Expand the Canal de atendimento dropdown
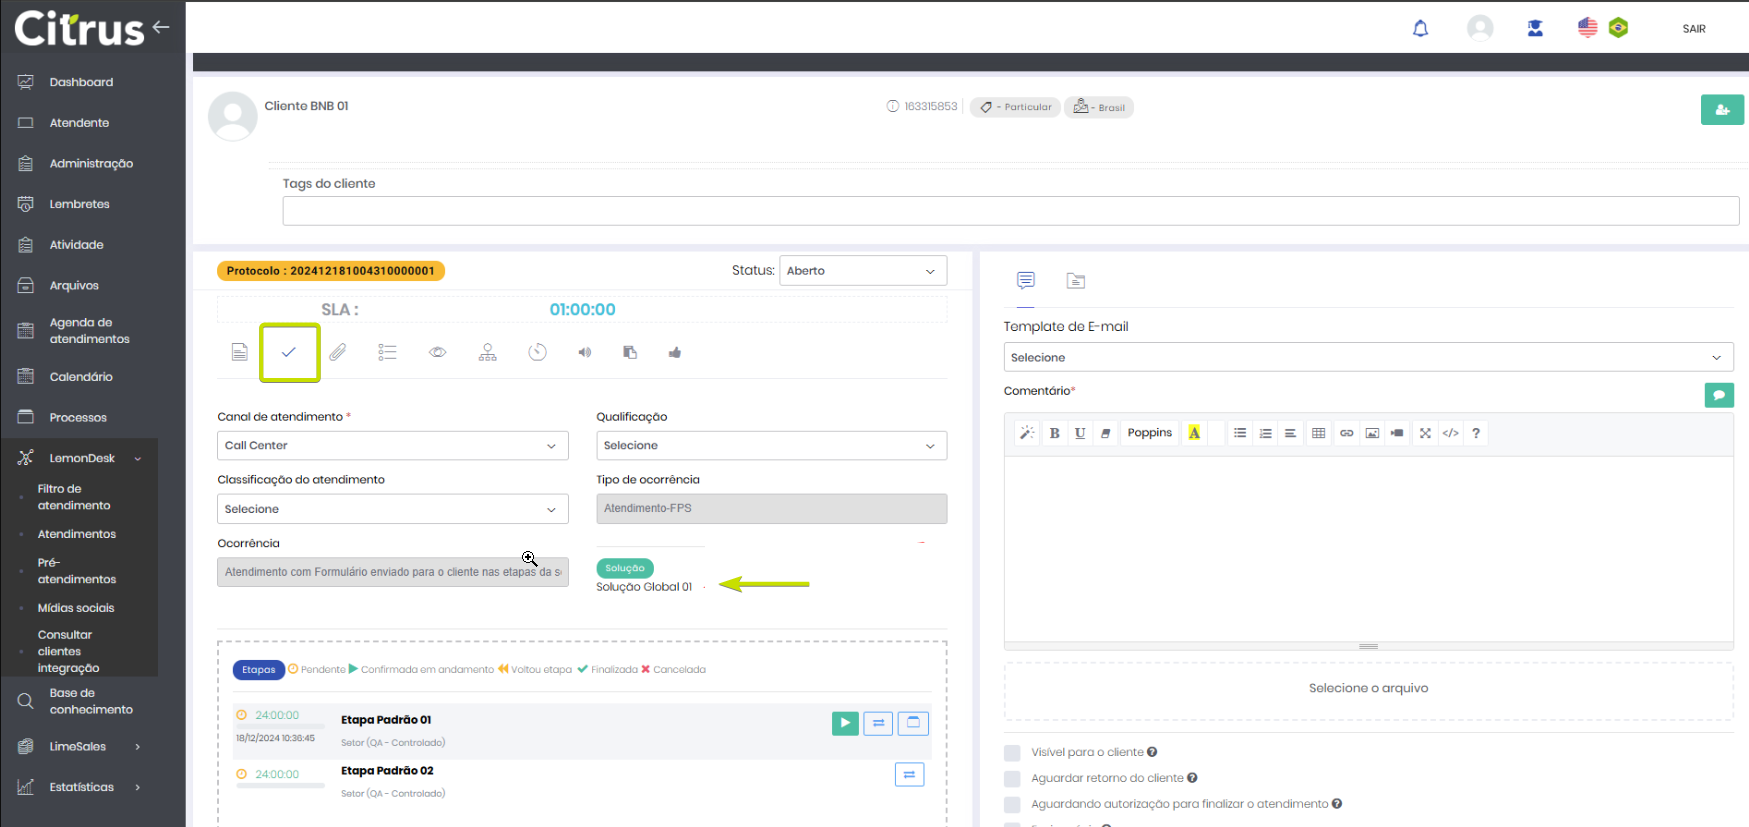This screenshot has width=1749, height=827. (392, 446)
